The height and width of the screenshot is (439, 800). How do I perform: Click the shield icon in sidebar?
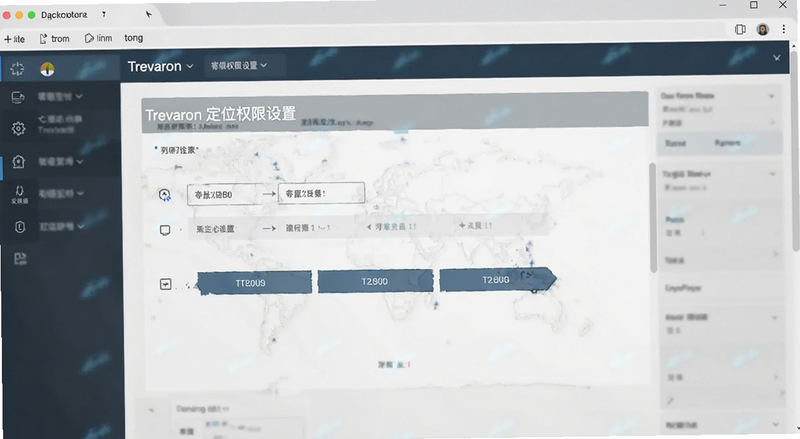[x=19, y=227]
